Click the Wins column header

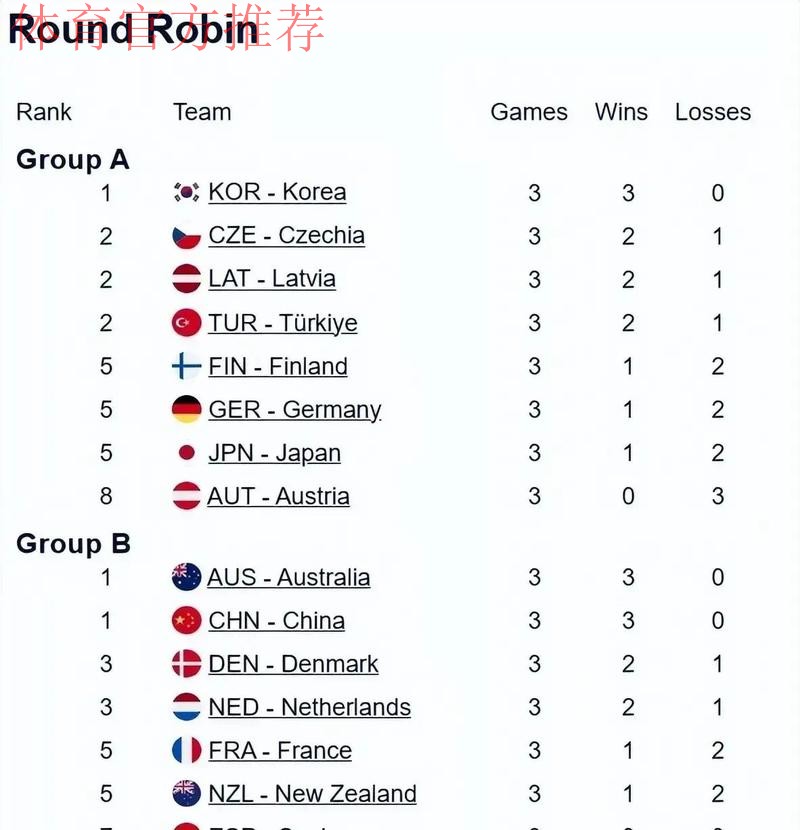[621, 112]
